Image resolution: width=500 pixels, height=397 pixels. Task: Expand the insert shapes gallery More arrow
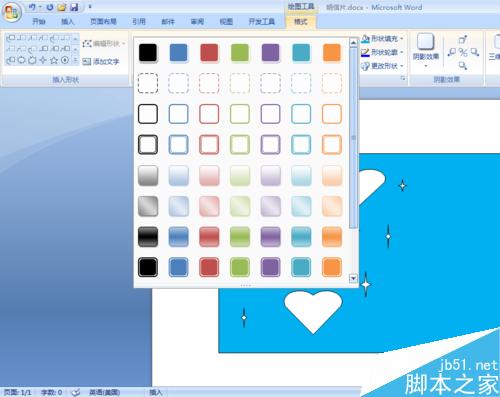click(x=76, y=60)
